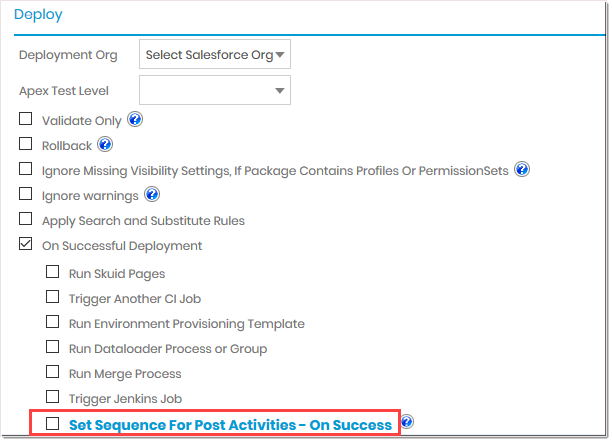Show help for Set Sequence For Post Activities
This screenshot has width=612, height=442.
408,423
